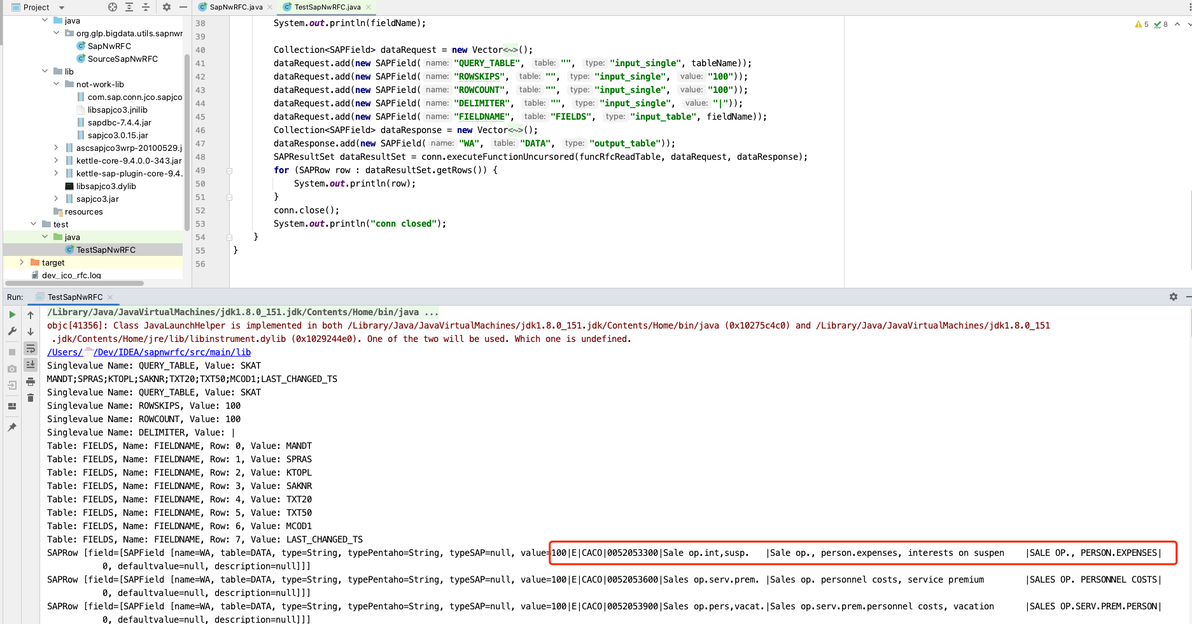Dump threads with the camera icon

(12, 369)
